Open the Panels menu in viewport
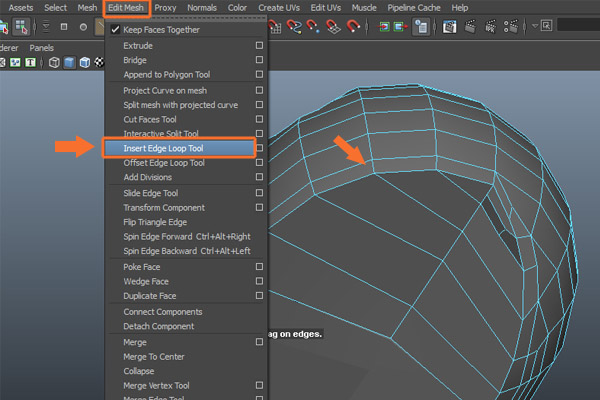The image size is (600, 400). (x=42, y=47)
